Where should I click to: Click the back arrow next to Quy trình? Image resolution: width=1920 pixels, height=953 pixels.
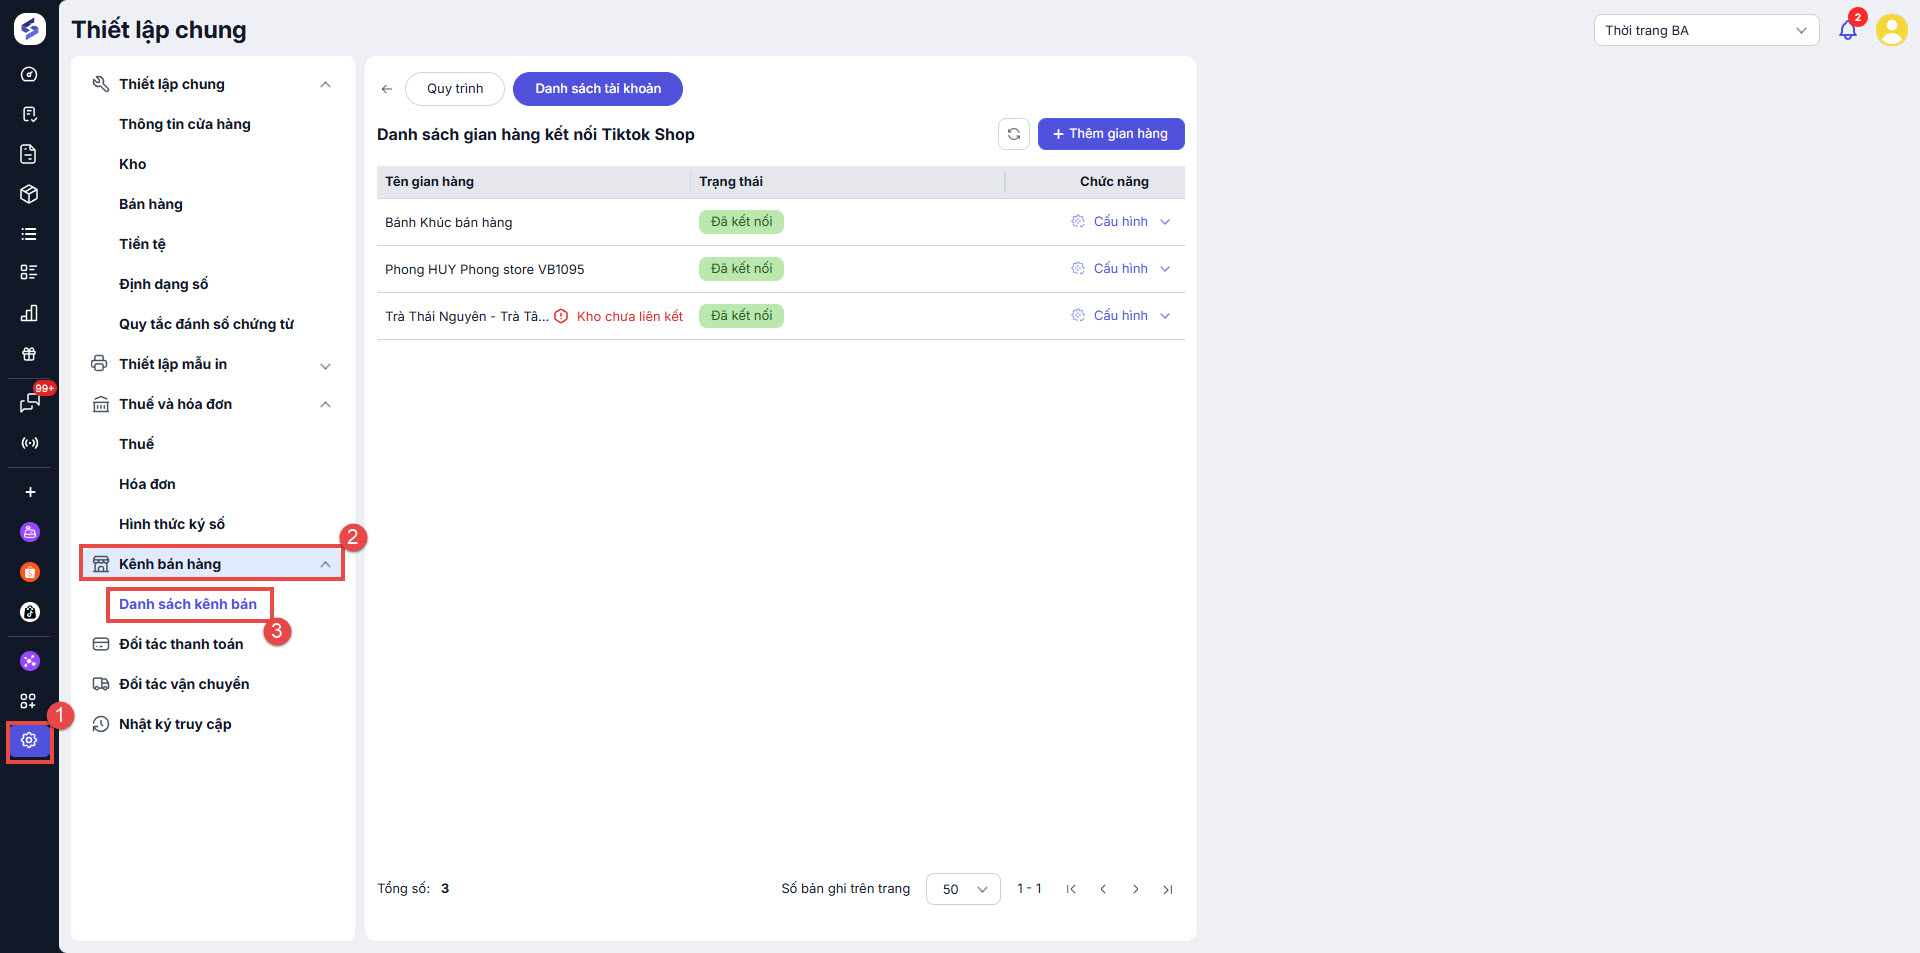click(x=387, y=89)
